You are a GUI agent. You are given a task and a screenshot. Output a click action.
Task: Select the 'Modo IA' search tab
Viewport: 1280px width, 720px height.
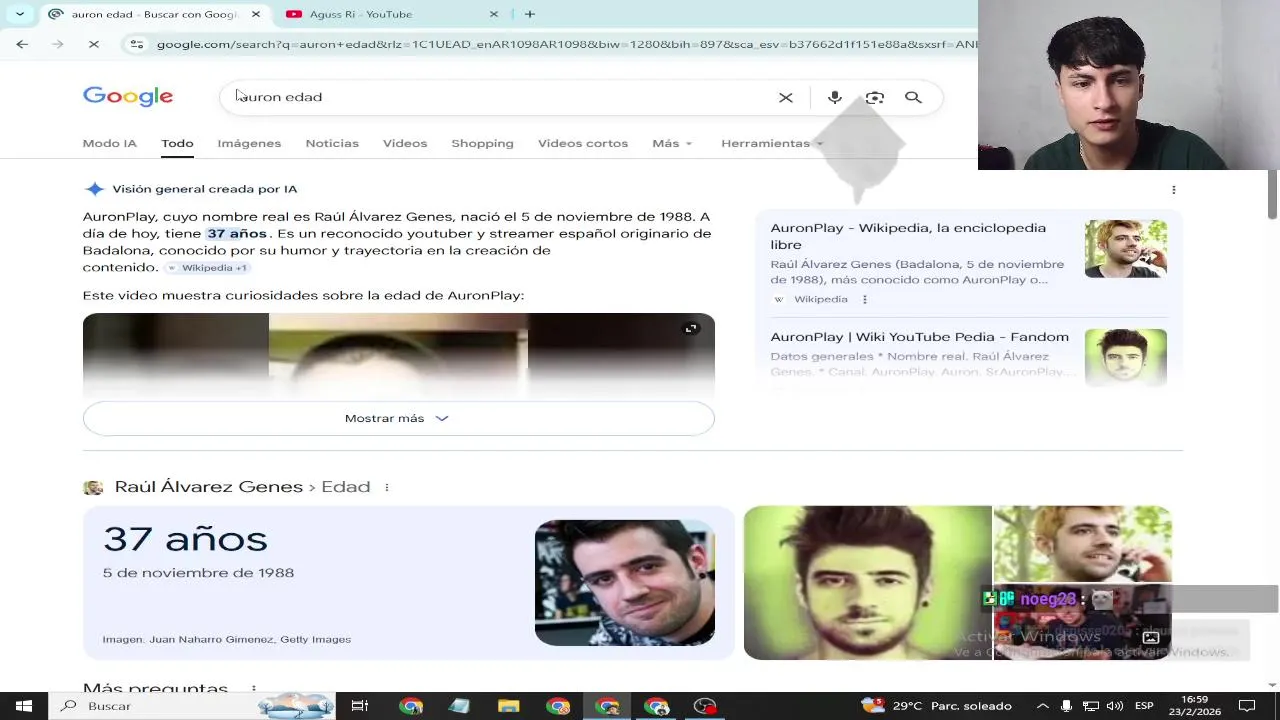(109, 143)
